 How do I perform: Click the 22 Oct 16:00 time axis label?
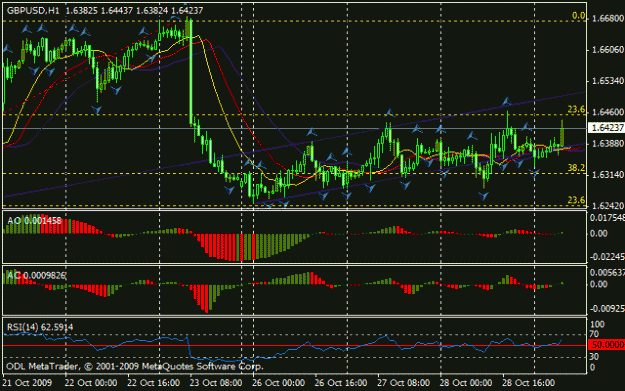(x=153, y=383)
